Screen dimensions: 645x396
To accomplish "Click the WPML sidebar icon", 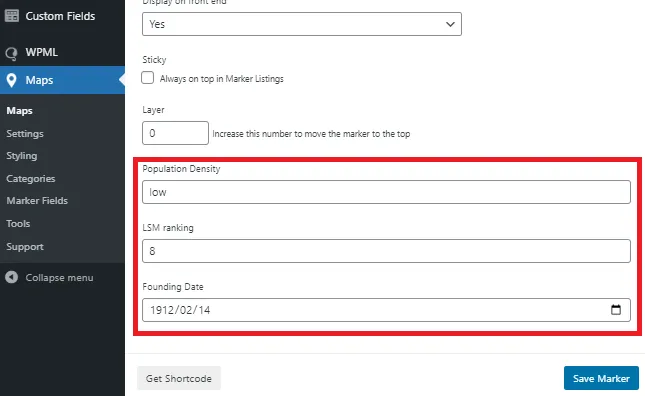I will [12, 53].
